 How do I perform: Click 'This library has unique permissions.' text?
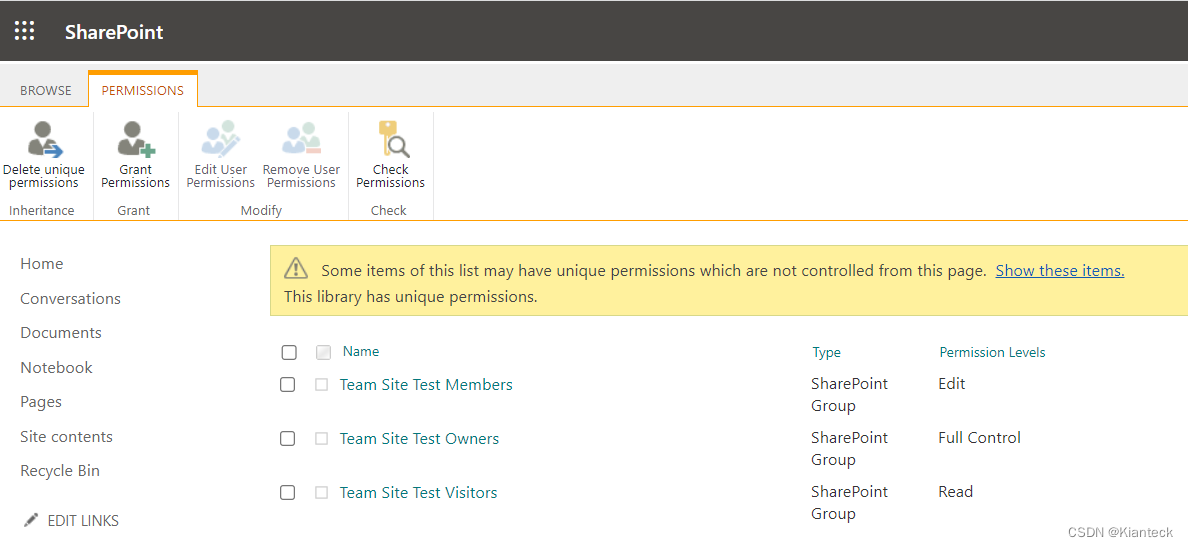411,297
